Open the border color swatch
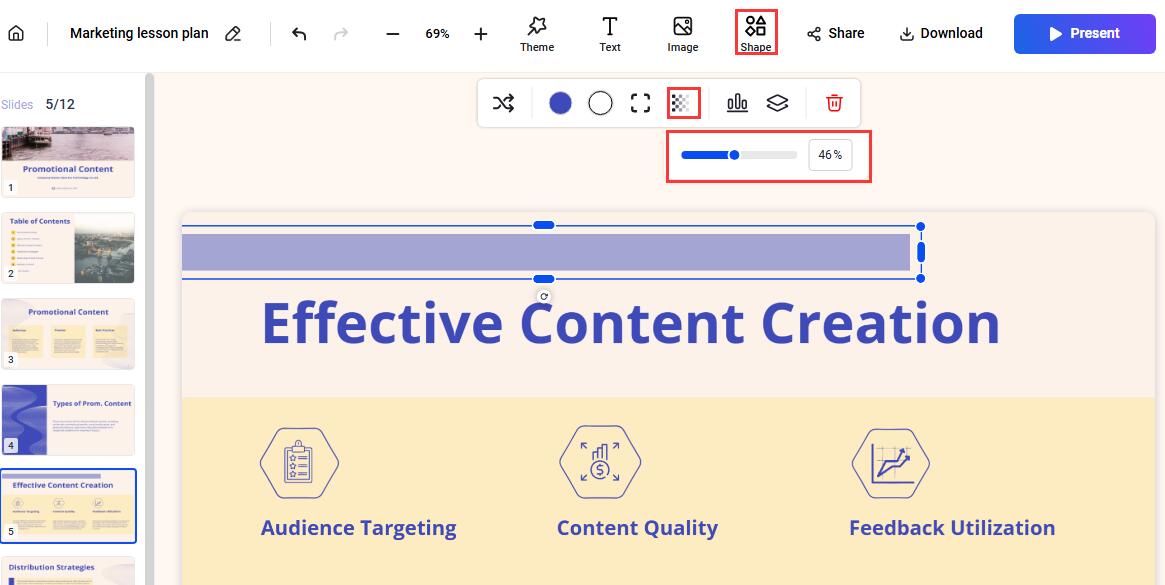The height and width of the screenshot is (585, 1165). point(600,103)
